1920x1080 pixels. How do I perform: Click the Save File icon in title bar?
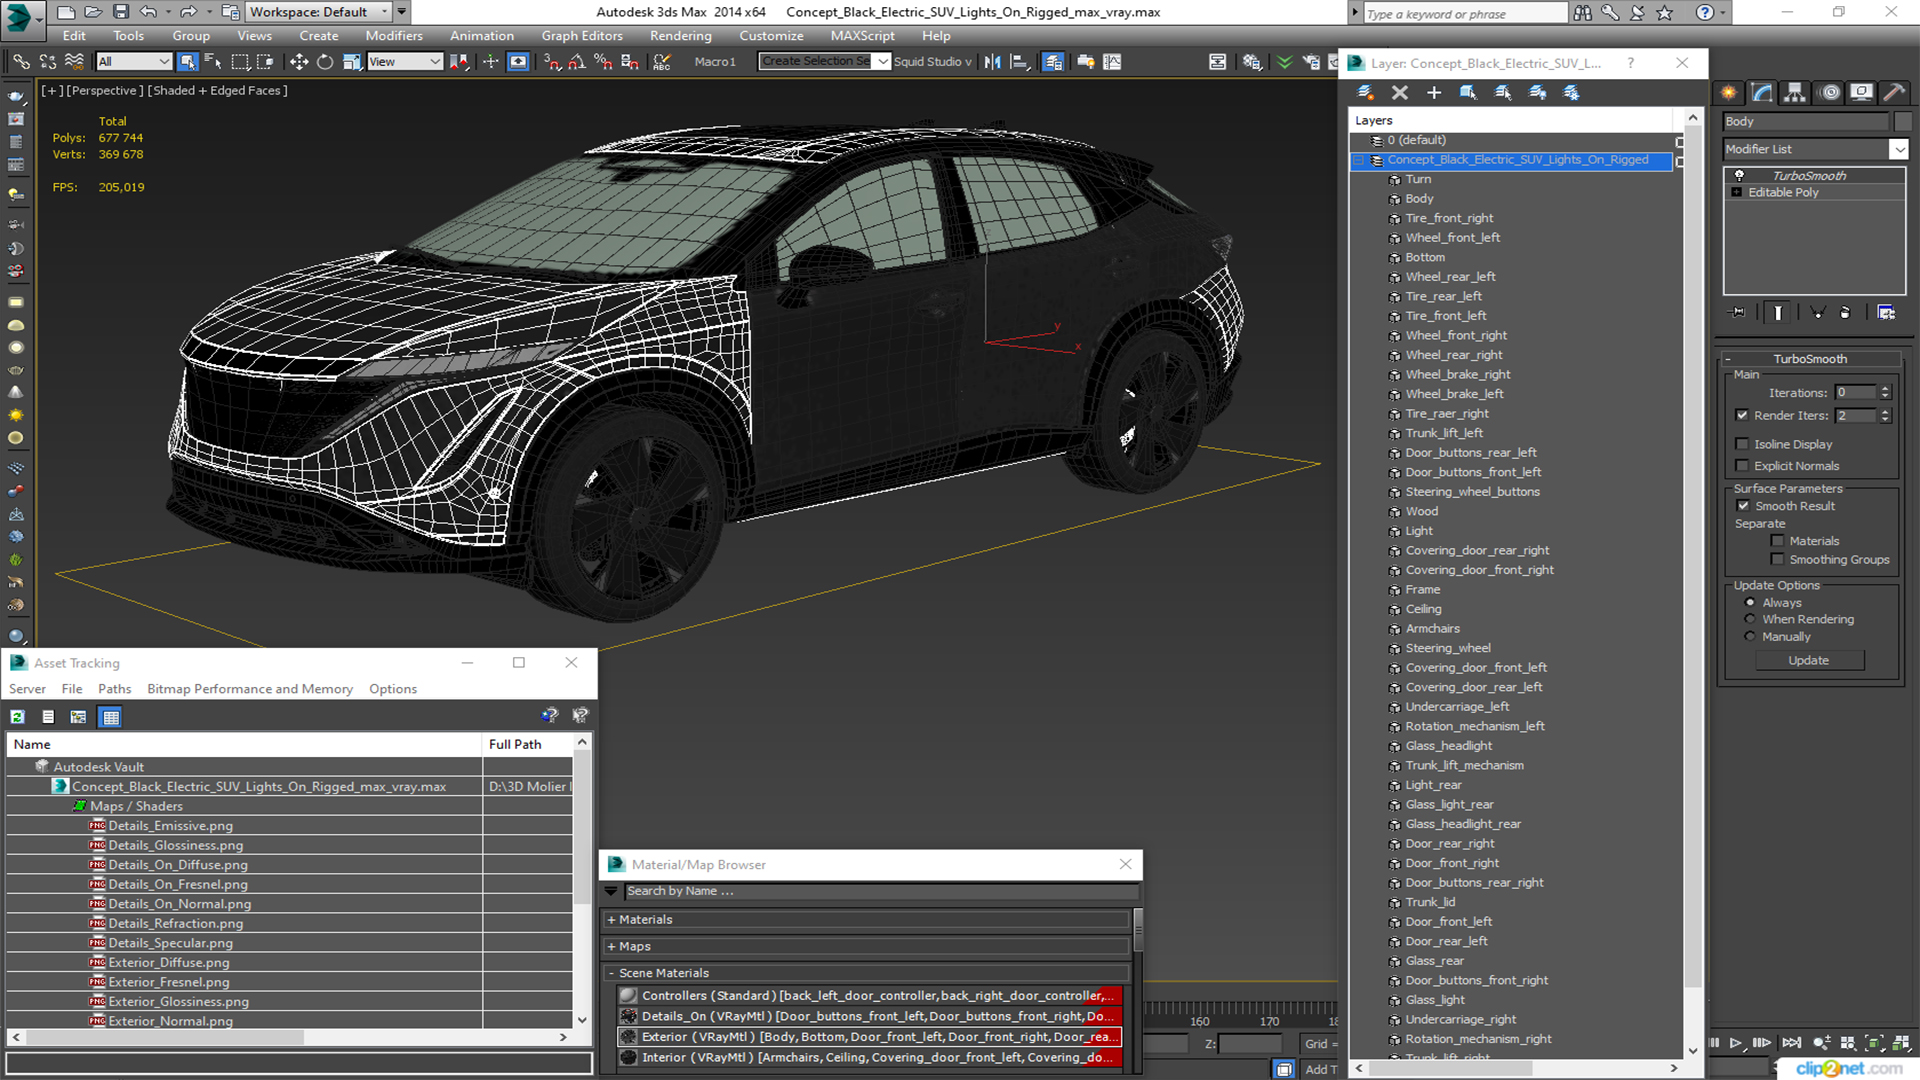click(121, 12)
